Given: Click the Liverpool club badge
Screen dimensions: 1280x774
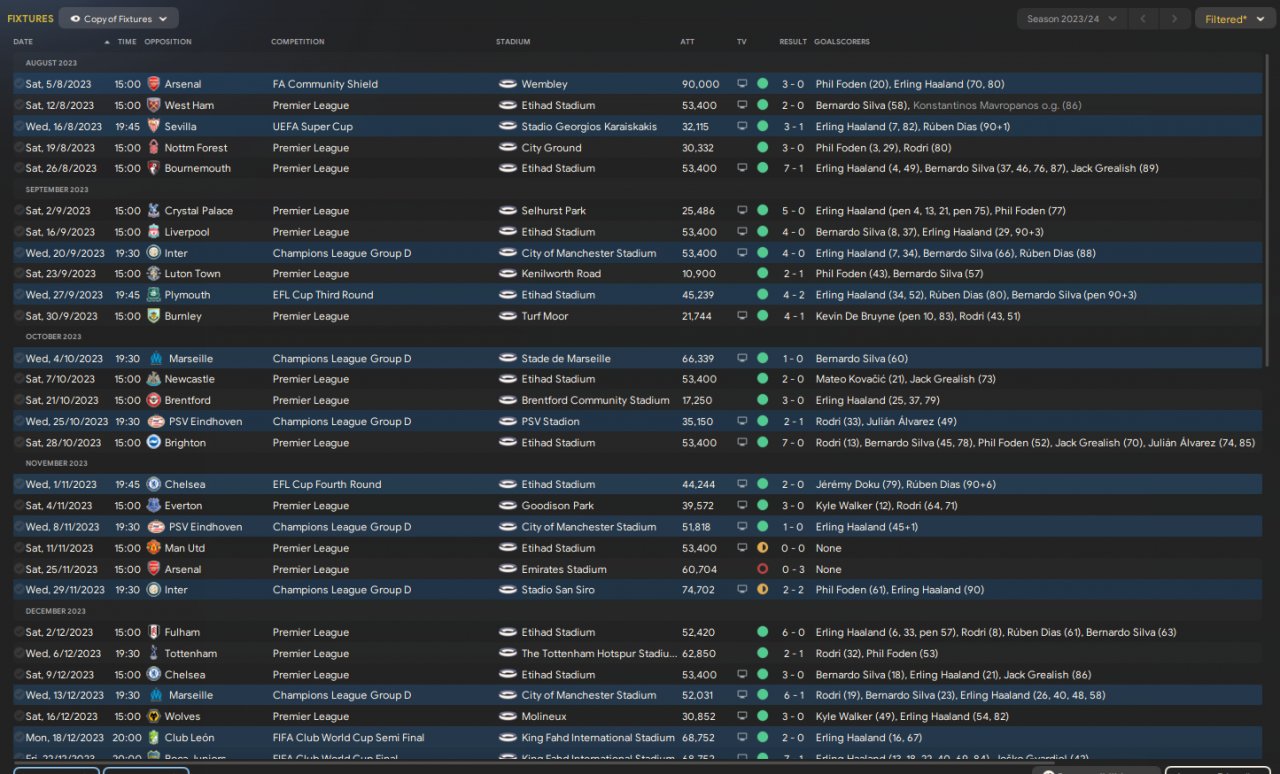Looking at the screenshot, I should [x=153, y=232].
